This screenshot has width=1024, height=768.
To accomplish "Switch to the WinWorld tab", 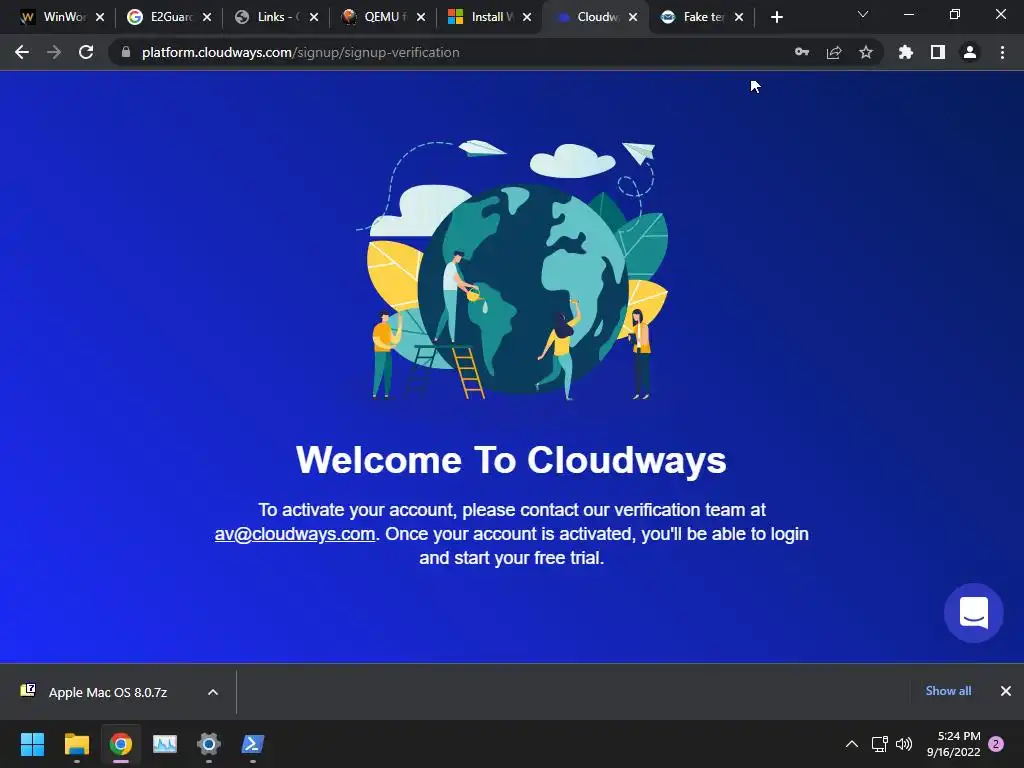I will pos(54,17).
